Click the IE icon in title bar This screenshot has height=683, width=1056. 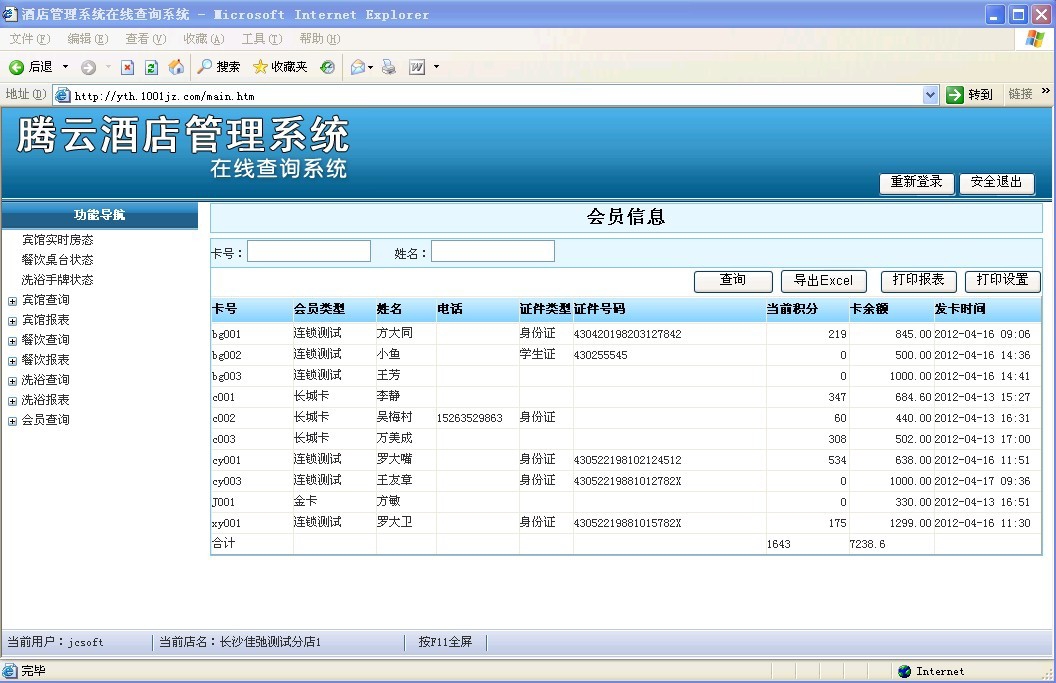click(9, 14)
